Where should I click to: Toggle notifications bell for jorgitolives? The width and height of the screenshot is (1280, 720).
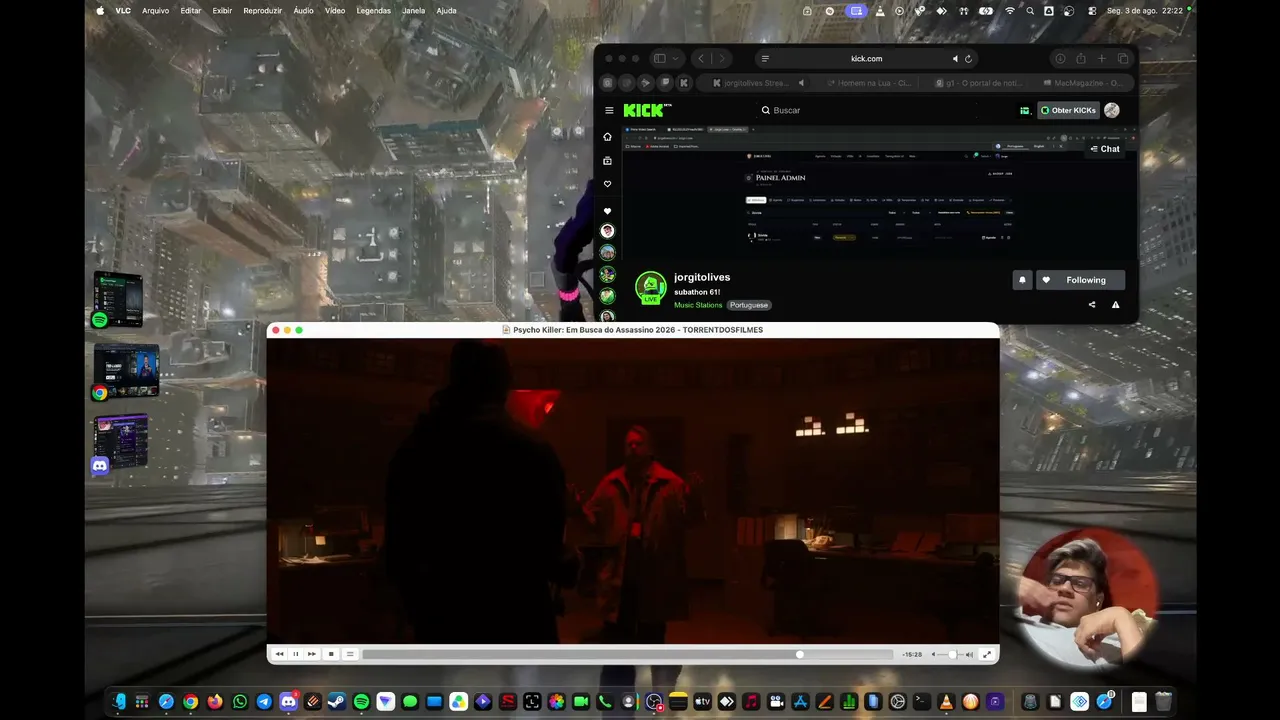(x=1022, y=280)
